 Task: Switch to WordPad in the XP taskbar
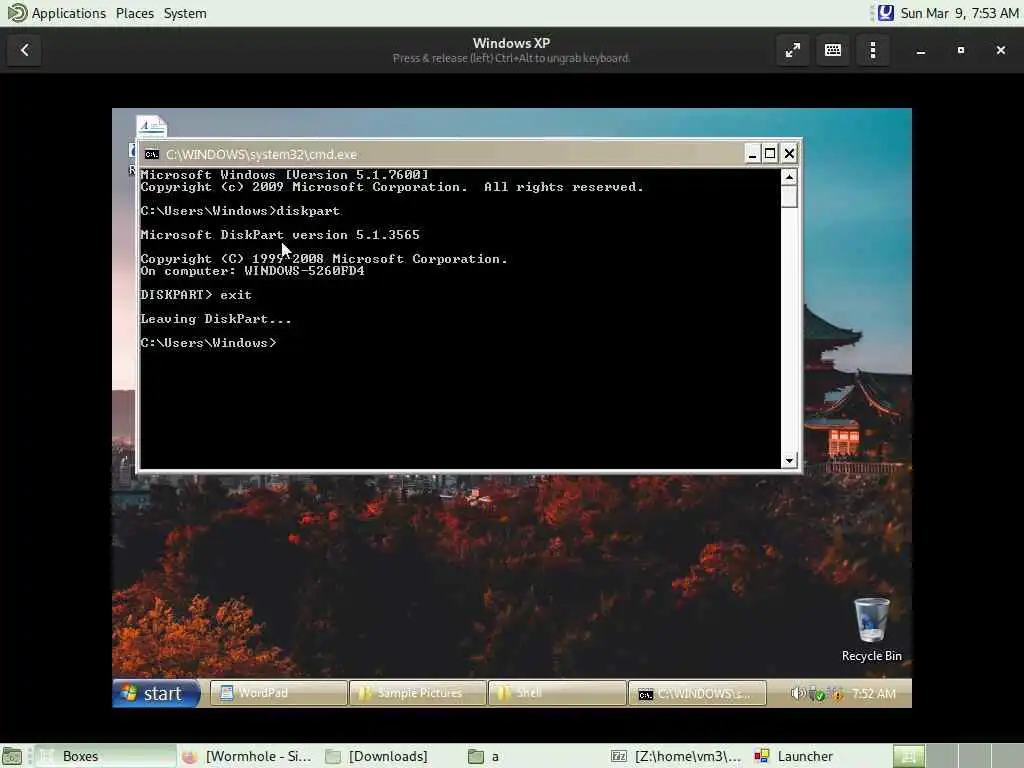(279, 693)
